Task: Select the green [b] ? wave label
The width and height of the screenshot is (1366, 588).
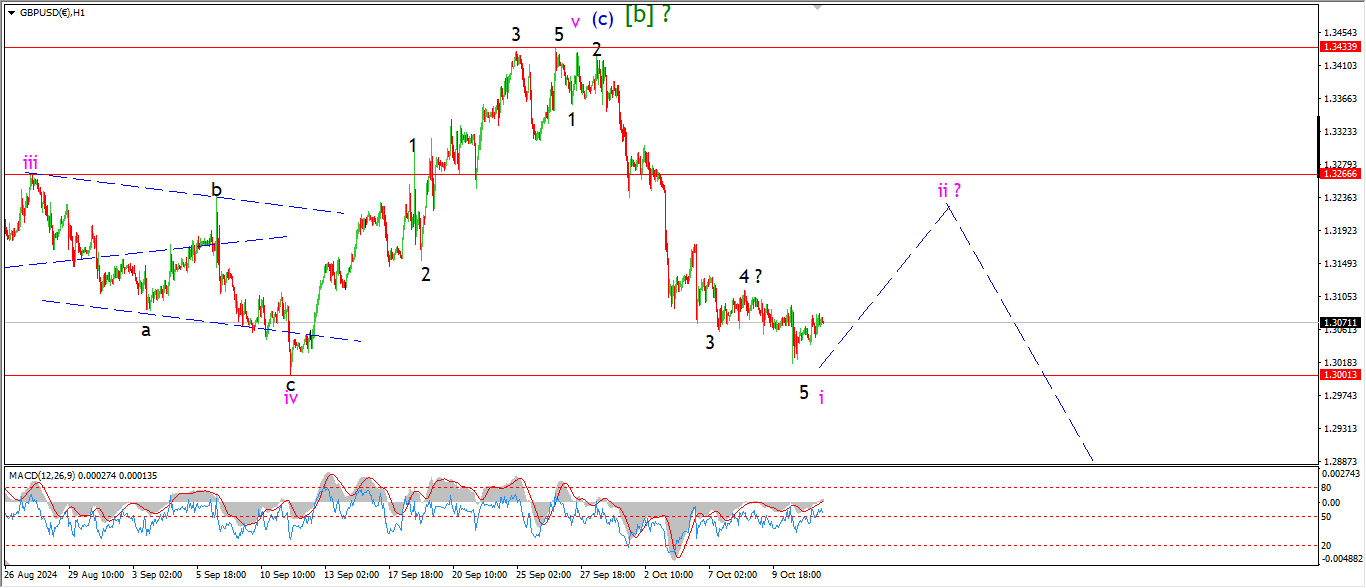Action: point(647,15)
